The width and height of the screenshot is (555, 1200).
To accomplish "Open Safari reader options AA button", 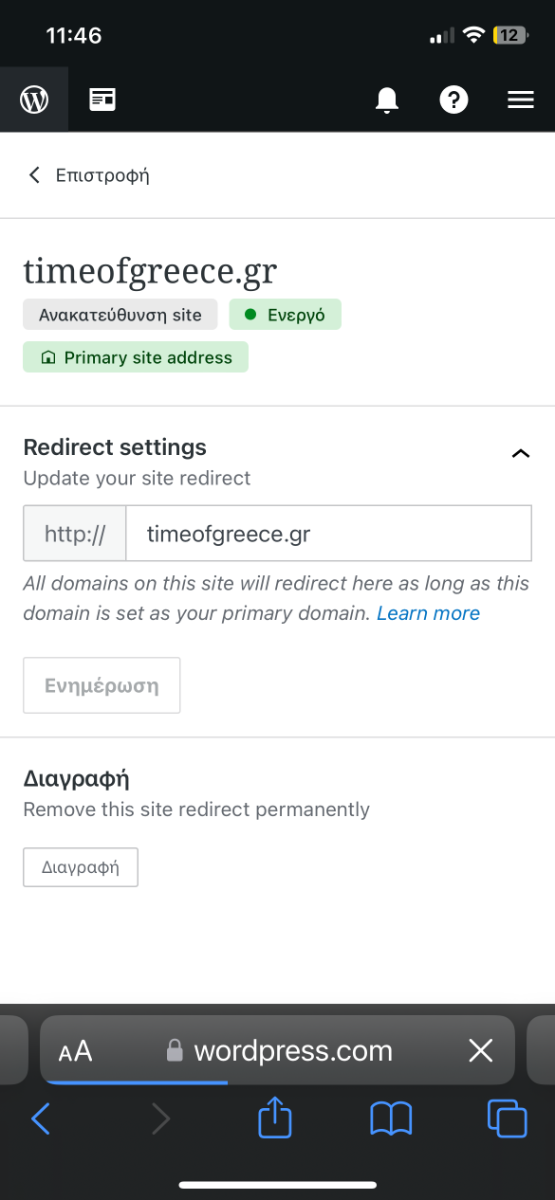I will click(75, 1051).
